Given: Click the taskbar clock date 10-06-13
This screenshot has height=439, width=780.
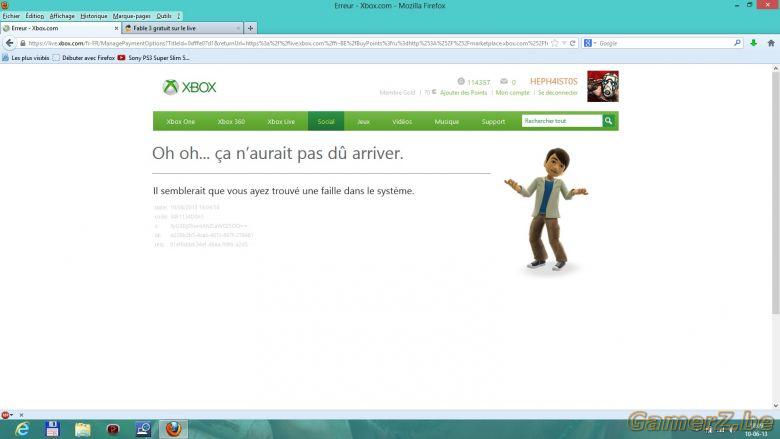Looking at the screenshot, I should (x=756, y=434).
